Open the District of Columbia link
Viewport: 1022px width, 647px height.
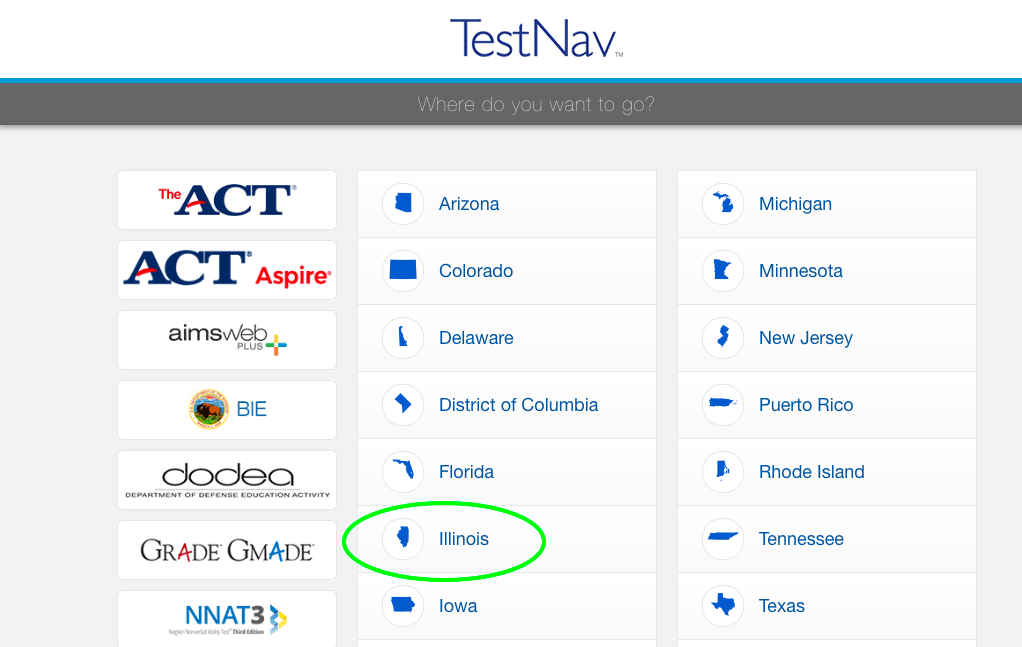518,405
